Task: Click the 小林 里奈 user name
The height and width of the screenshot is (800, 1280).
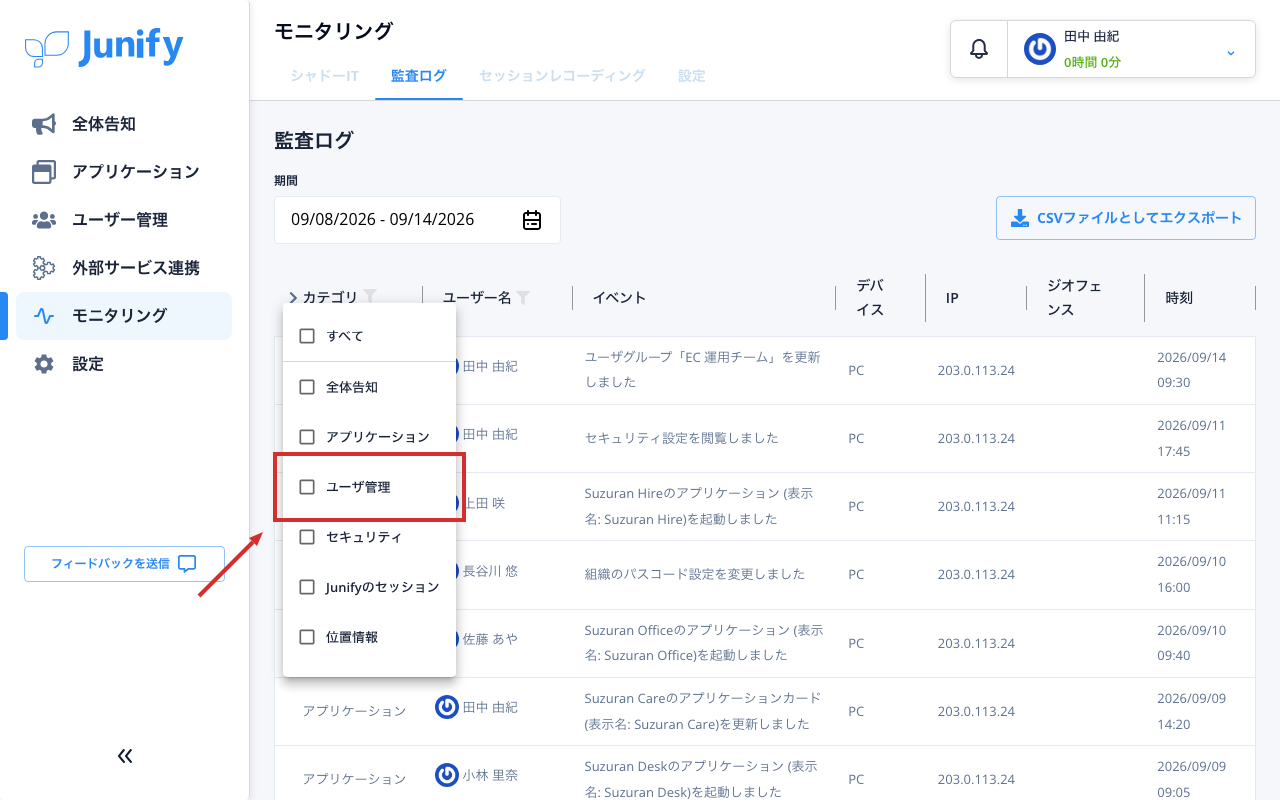Action: tap(490, 775)
